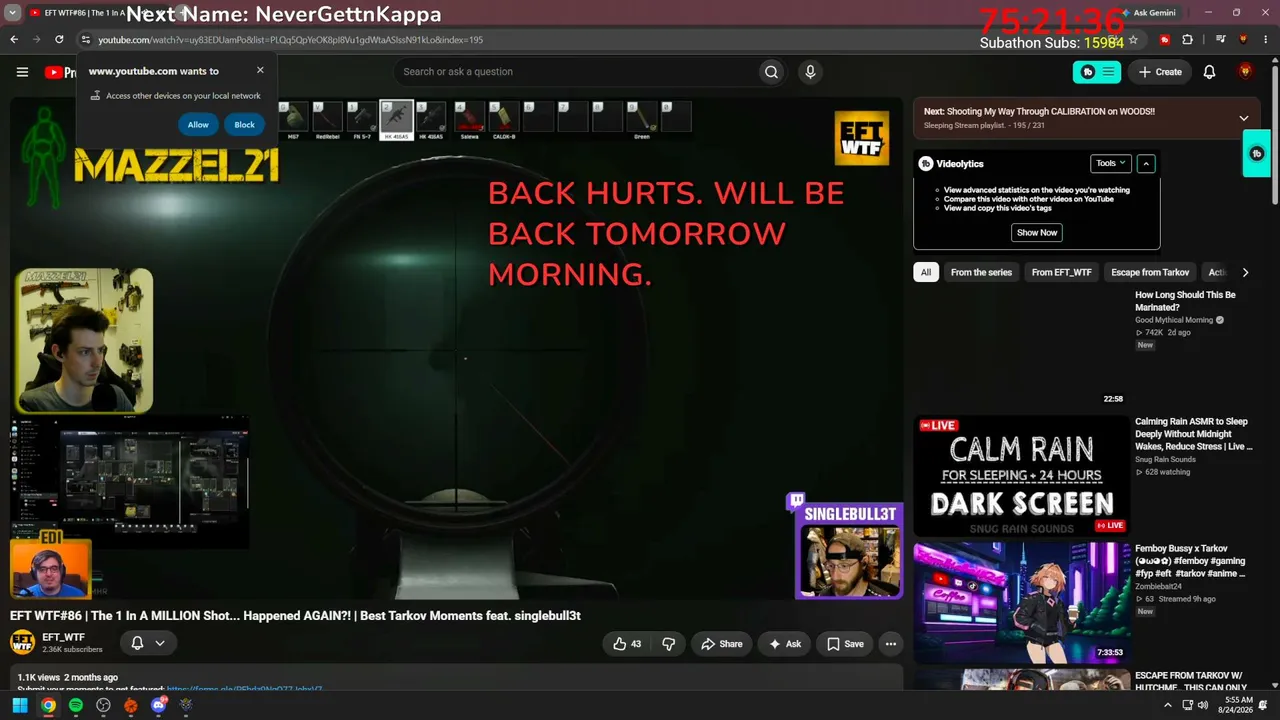This screenshot has height=720, width=1280.
Task: Click the Ask button under the video
Action: click(784, 644)
